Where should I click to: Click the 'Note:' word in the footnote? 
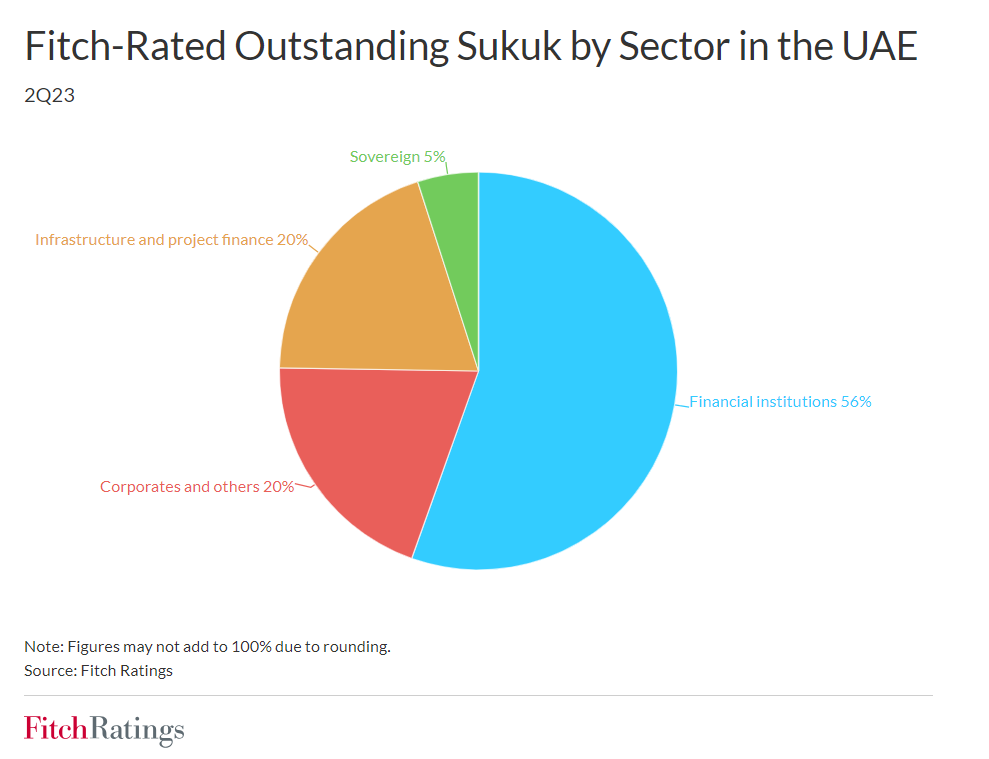(x=43, y=646)
